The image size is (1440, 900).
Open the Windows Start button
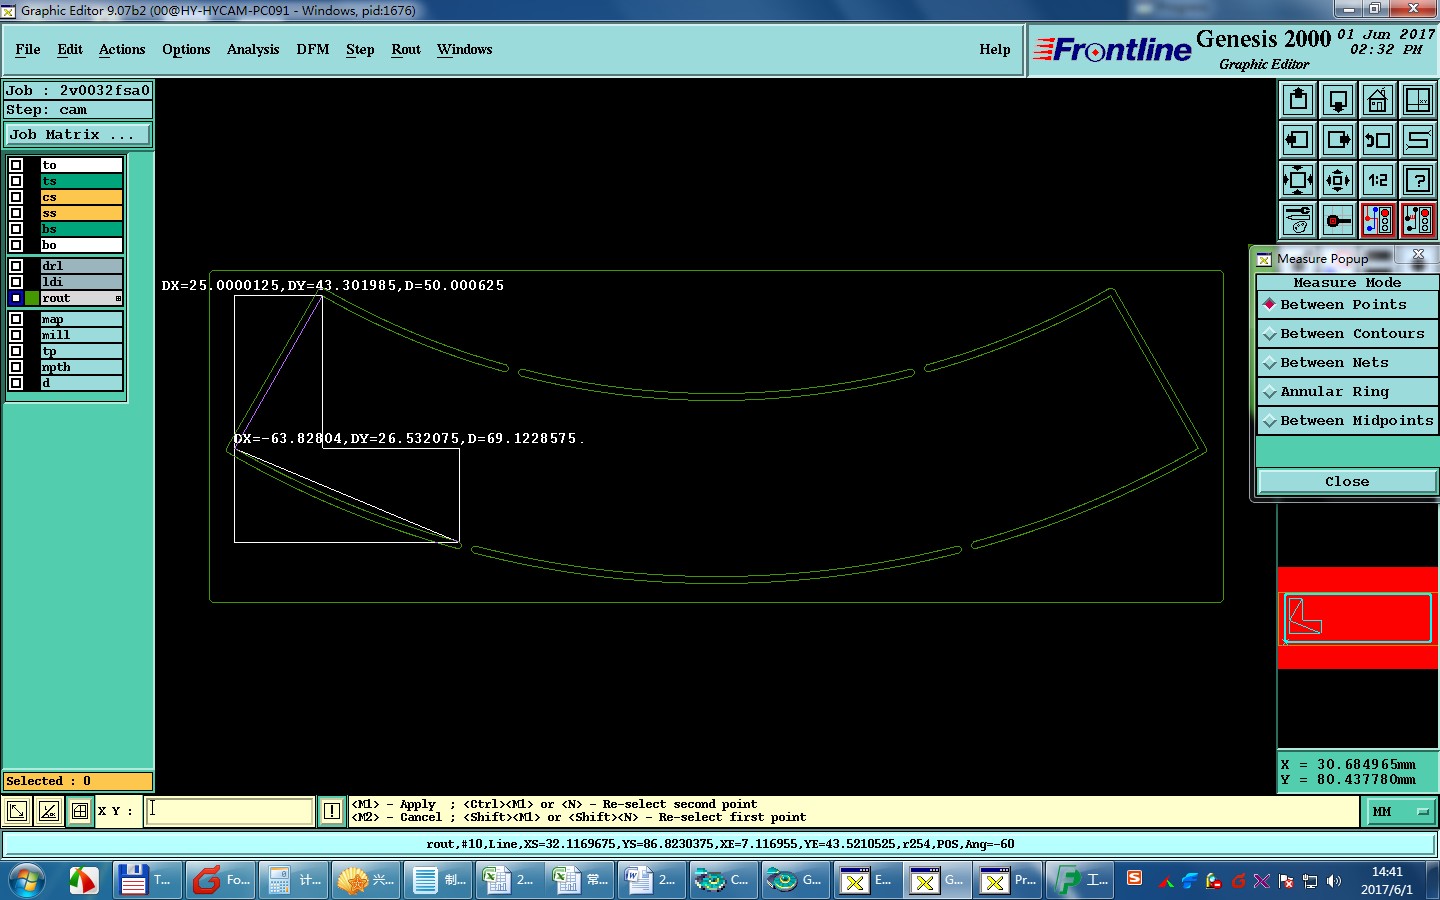(27, 880)
